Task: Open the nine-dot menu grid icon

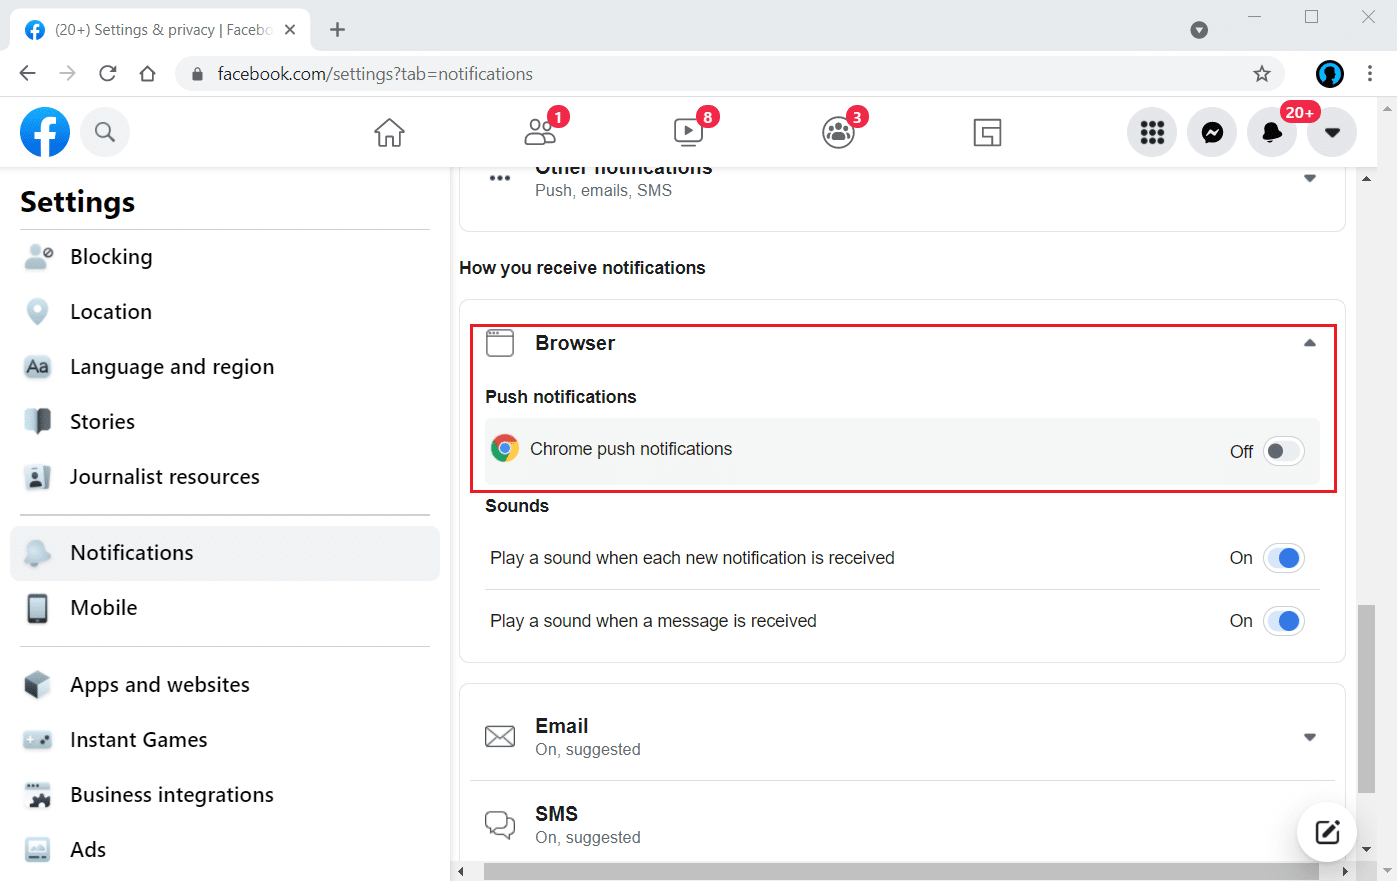Action: tap(1152, 132)
